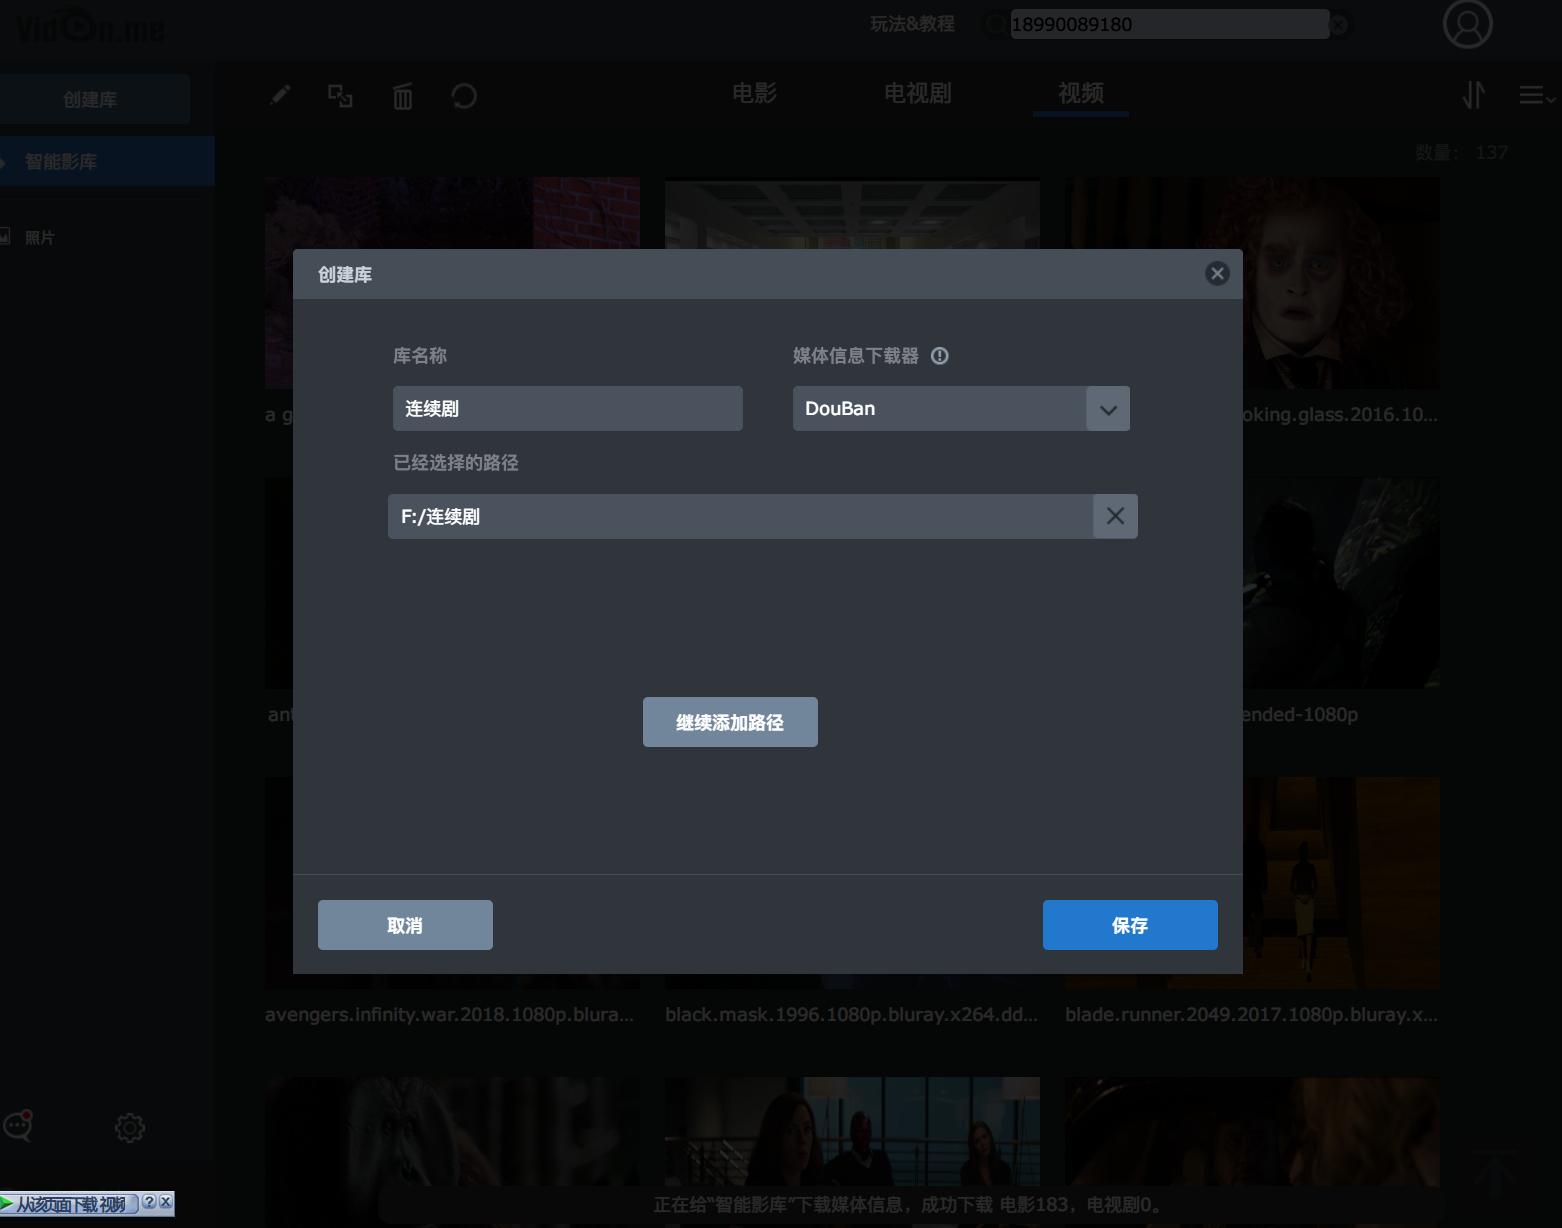
Task: Open the view mode list dropdown
Action: click(x=1537, y=95)
